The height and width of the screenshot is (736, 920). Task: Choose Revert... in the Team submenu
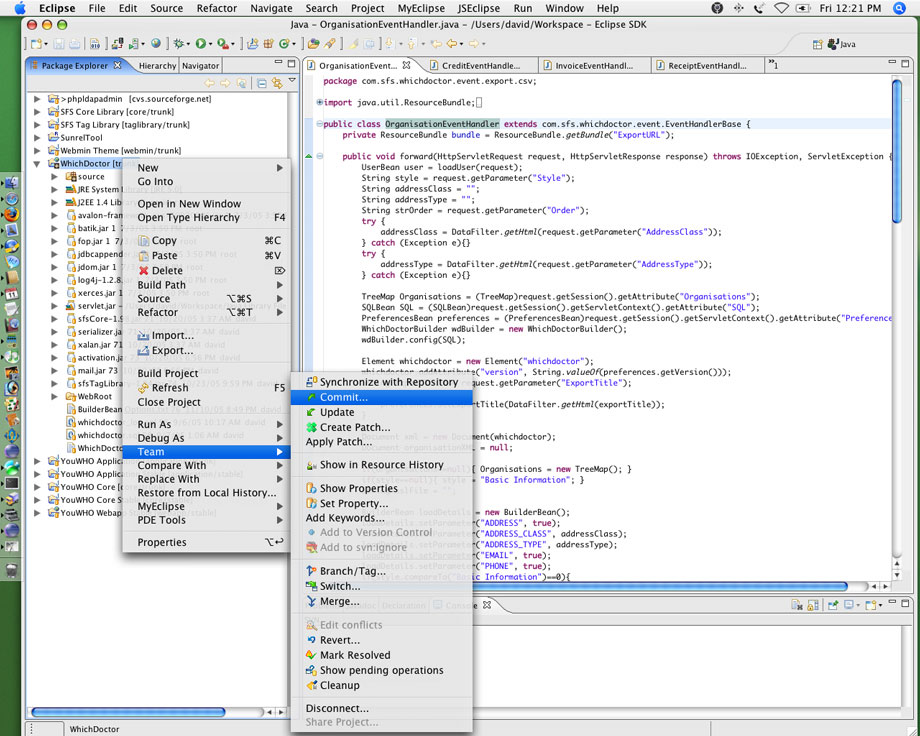tap(381, 640)
